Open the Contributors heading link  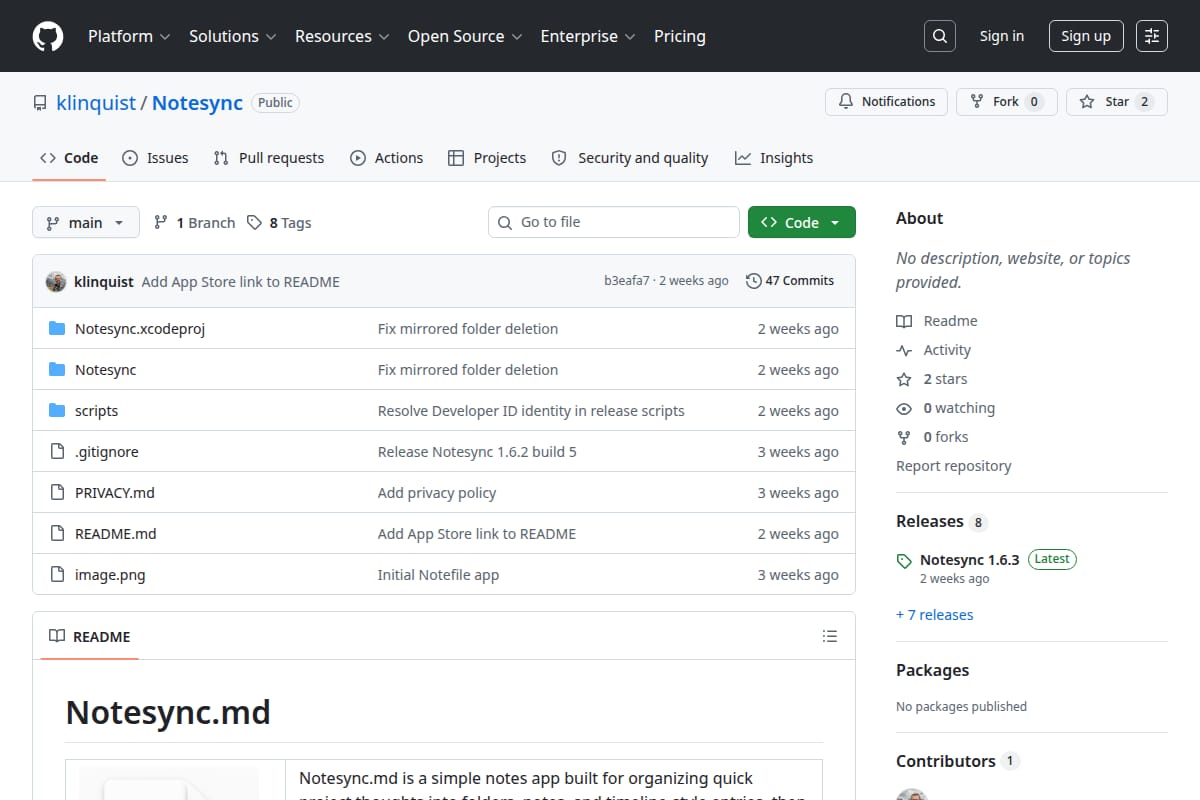(x=957, y=761)
